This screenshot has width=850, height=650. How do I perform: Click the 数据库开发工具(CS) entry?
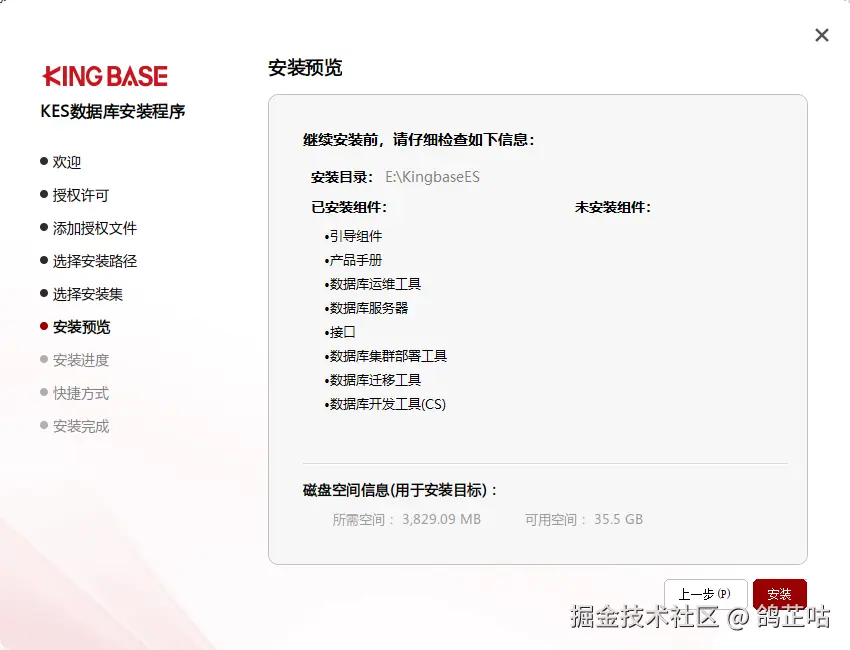(385, 404)
